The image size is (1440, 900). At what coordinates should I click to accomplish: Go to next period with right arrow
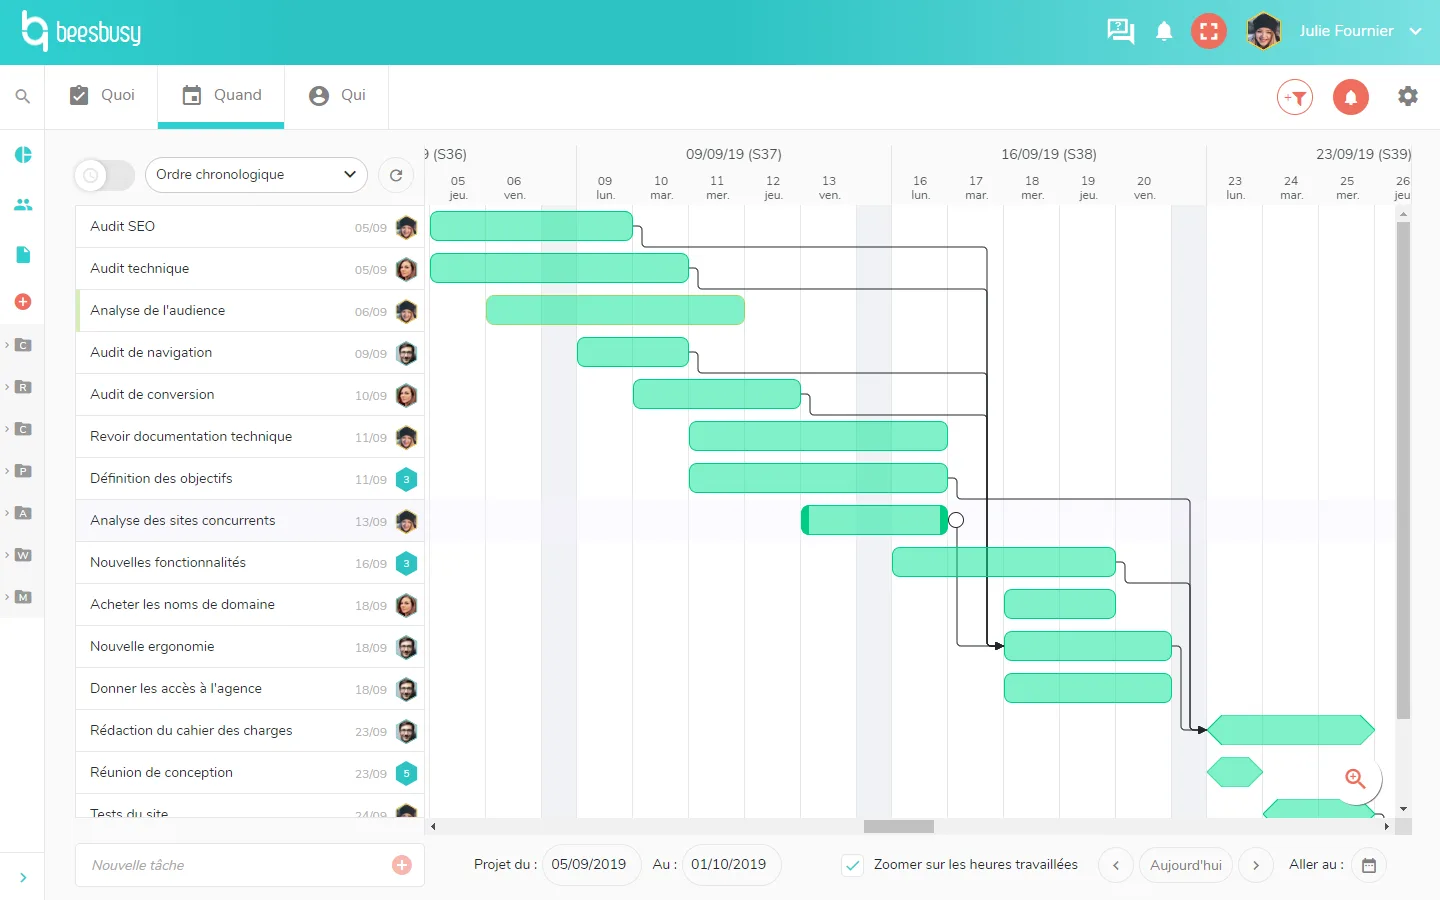click(1256, 865)
